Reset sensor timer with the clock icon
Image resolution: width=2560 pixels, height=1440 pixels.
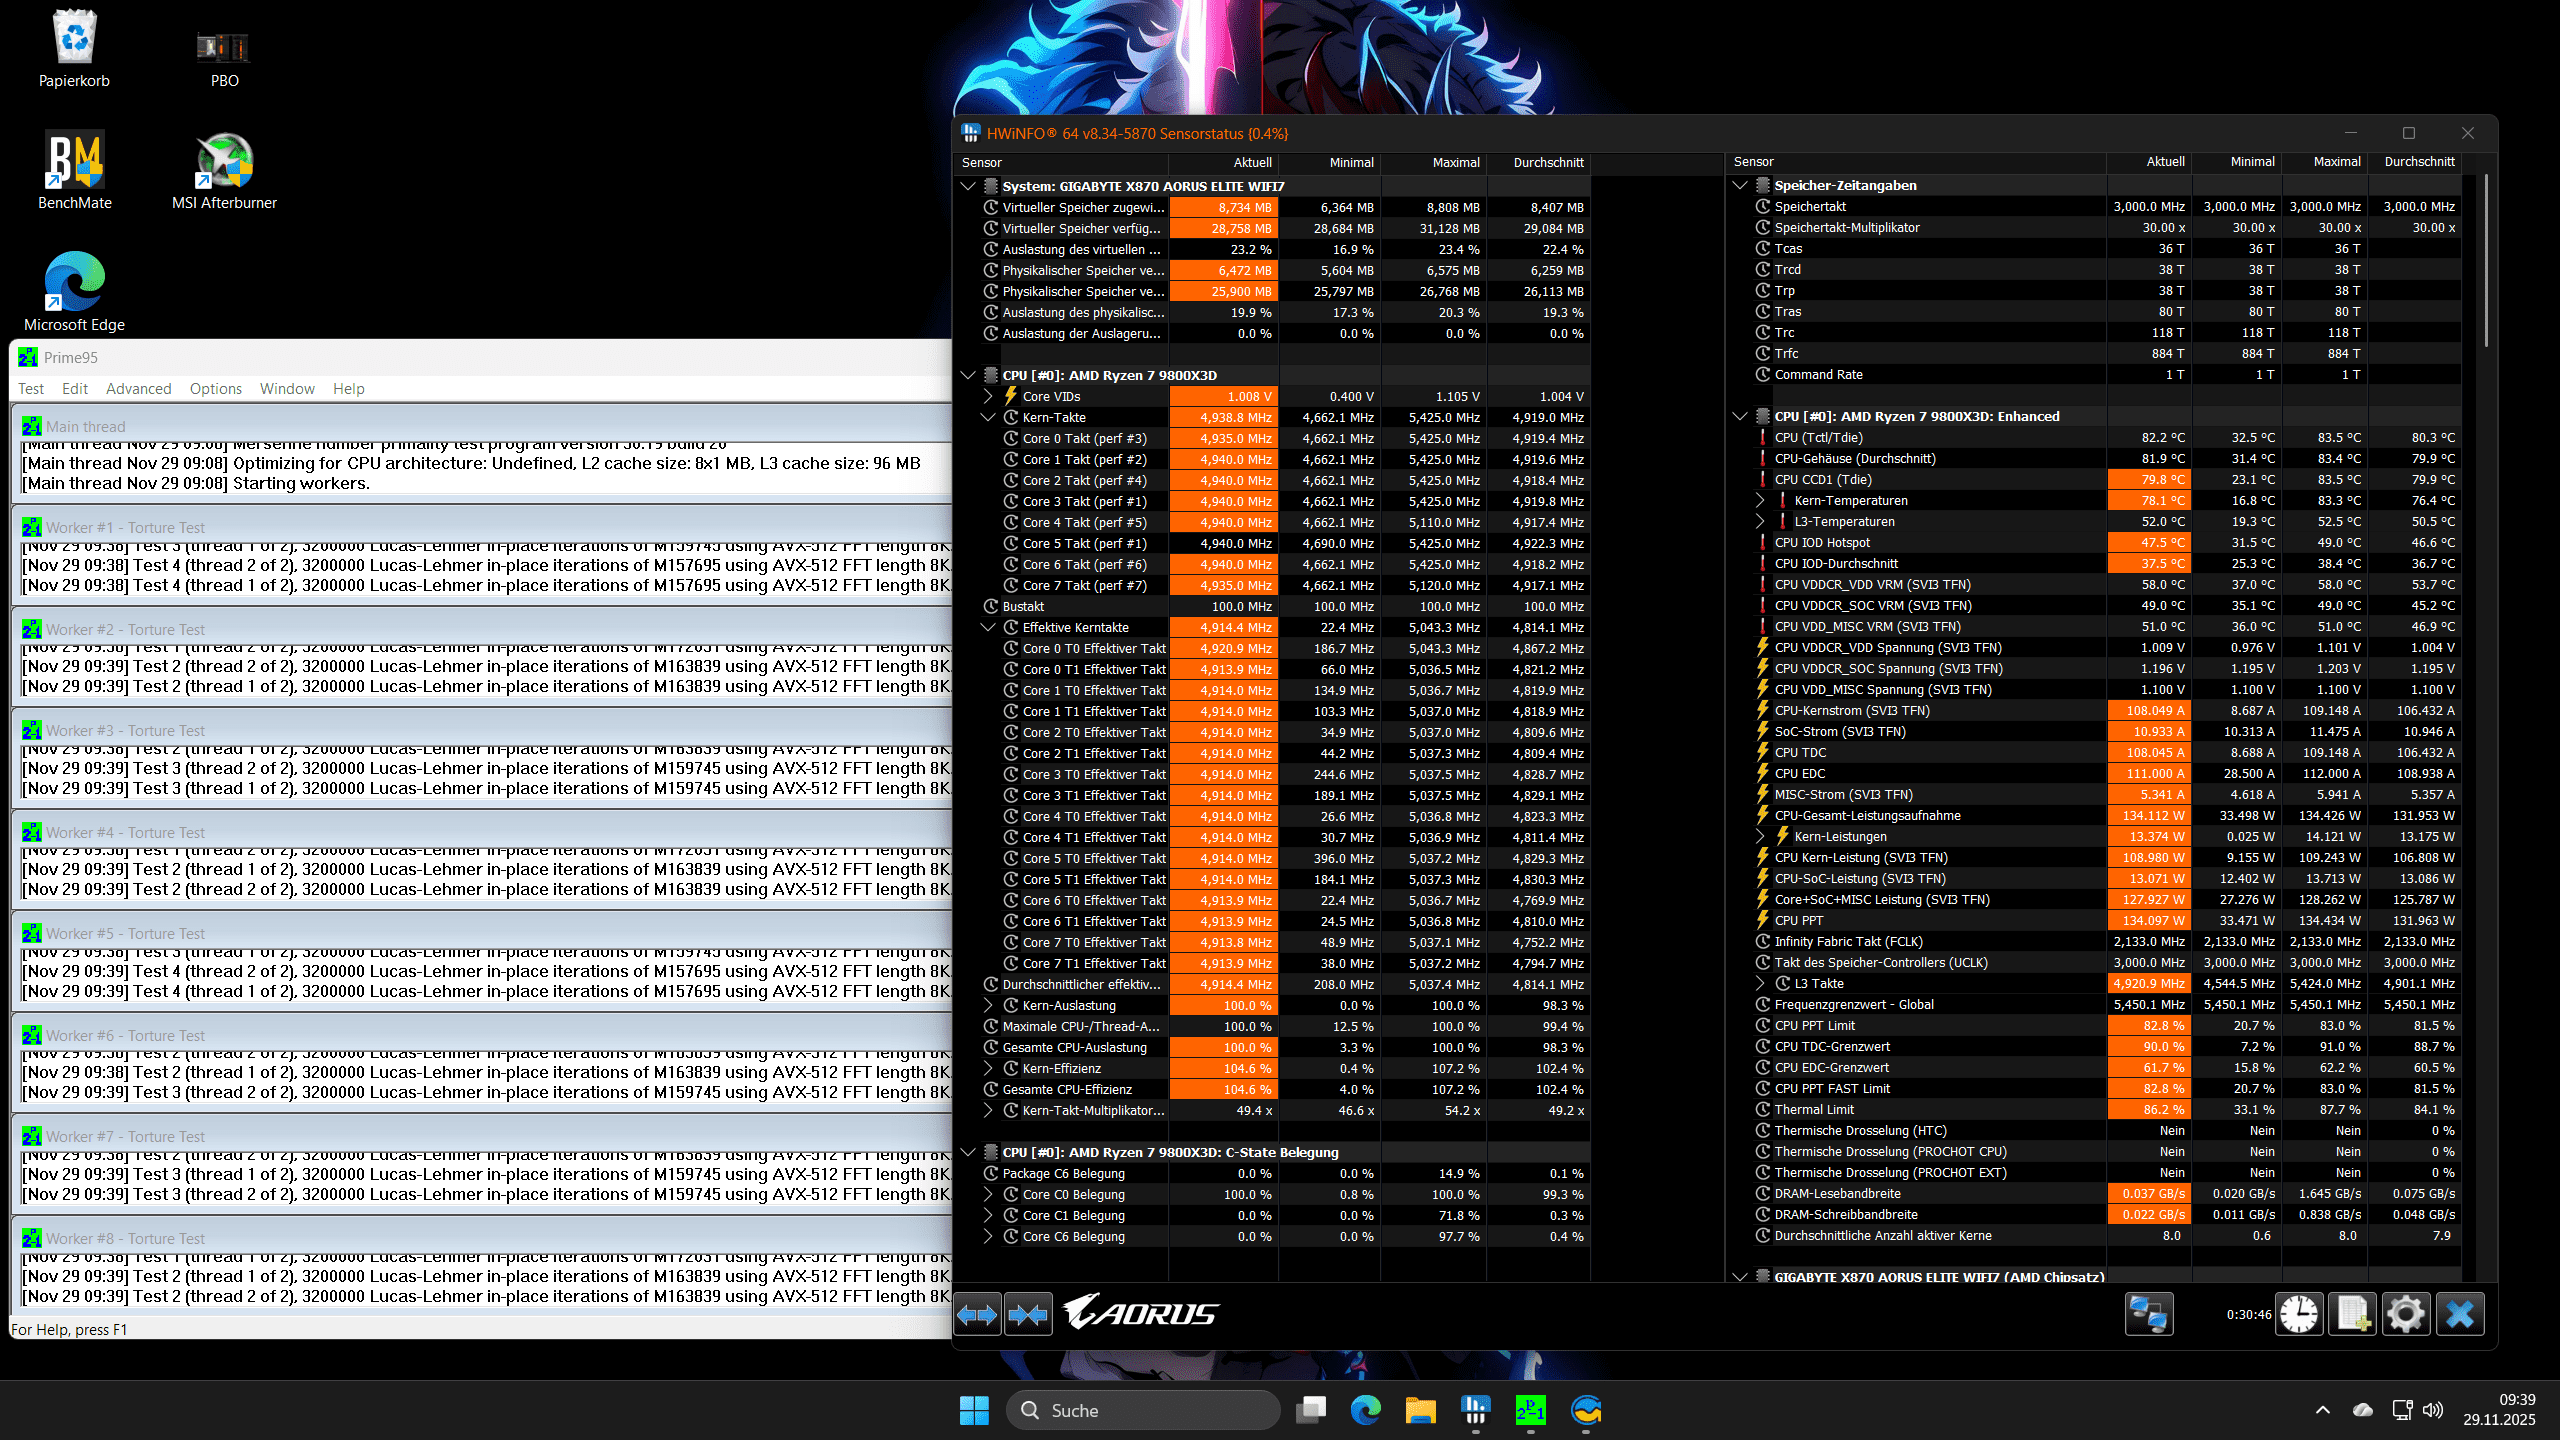[x=2298, y=1313]
